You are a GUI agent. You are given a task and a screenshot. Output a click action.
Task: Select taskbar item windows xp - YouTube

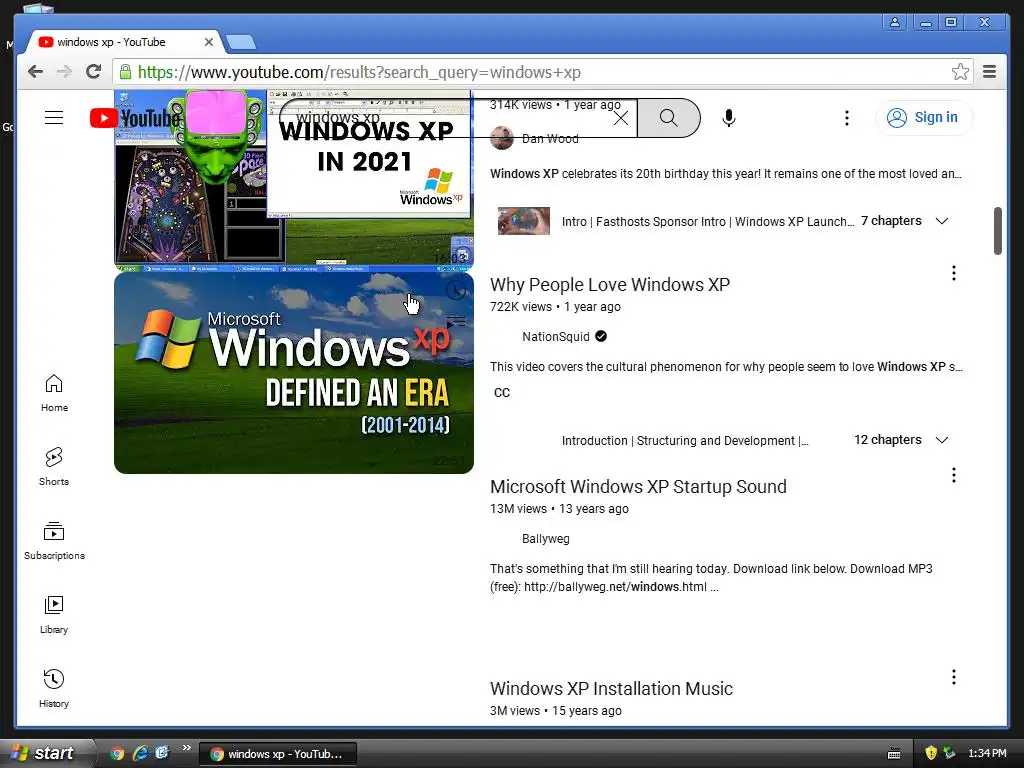pyautogui.click(x=278, y=754)
